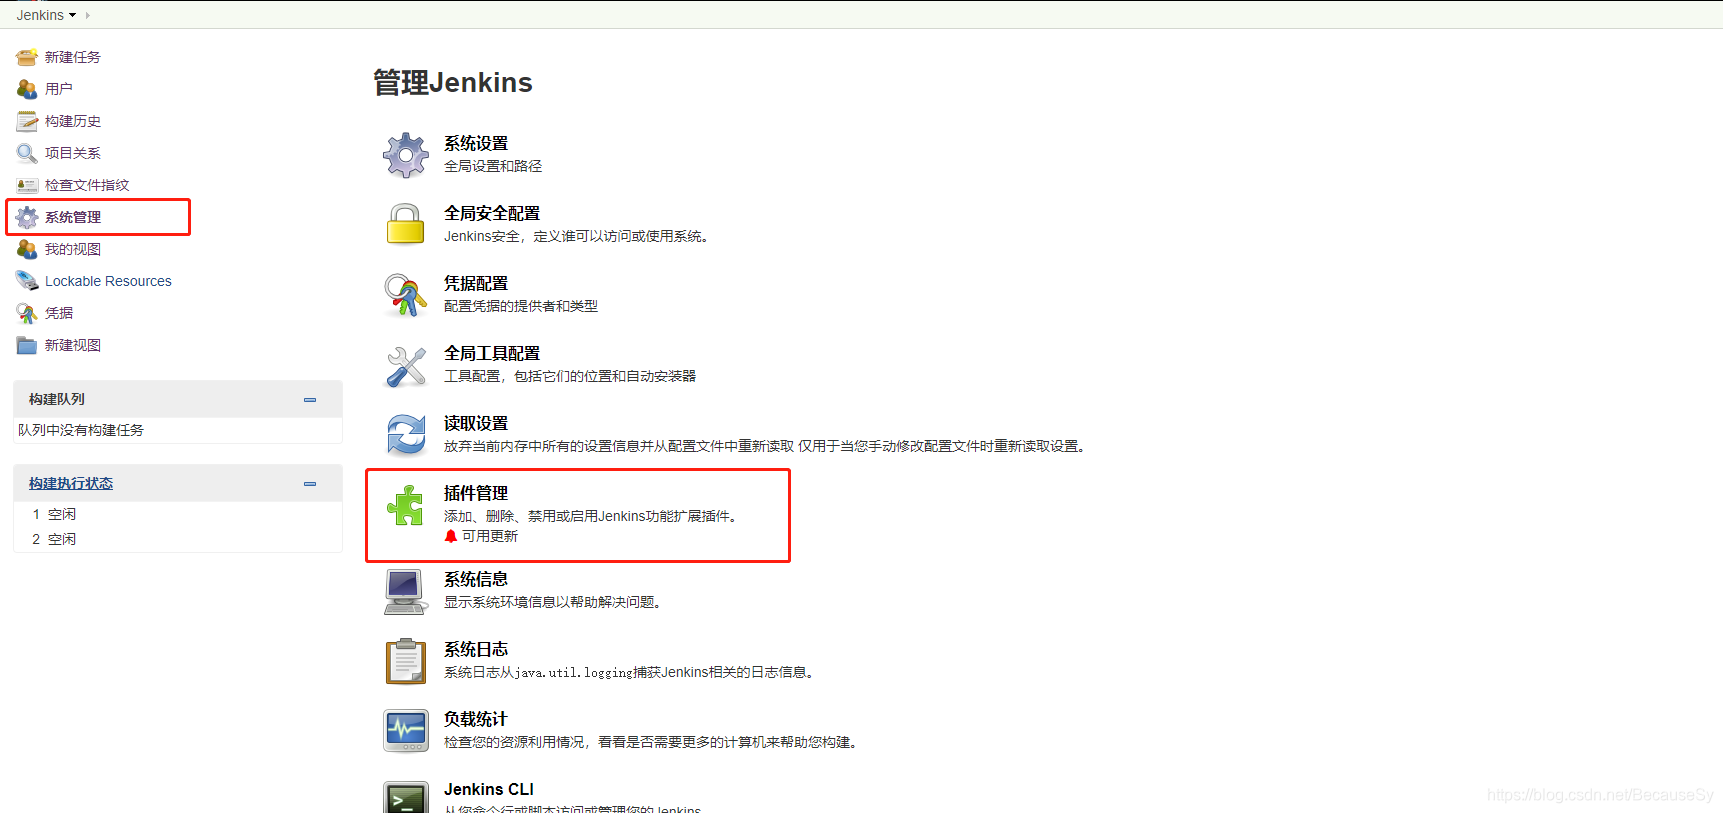Open 凭据 sidebar link
Screen dimensions: 1723x813
59,313
